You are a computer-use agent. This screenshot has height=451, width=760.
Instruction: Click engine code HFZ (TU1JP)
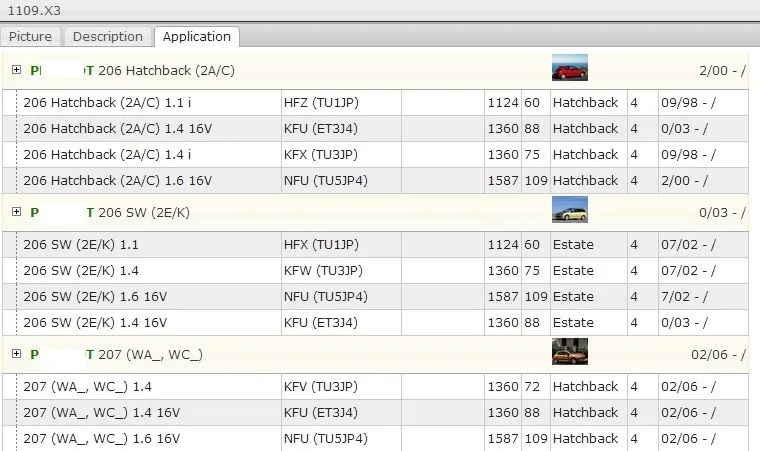coord(321,103)
